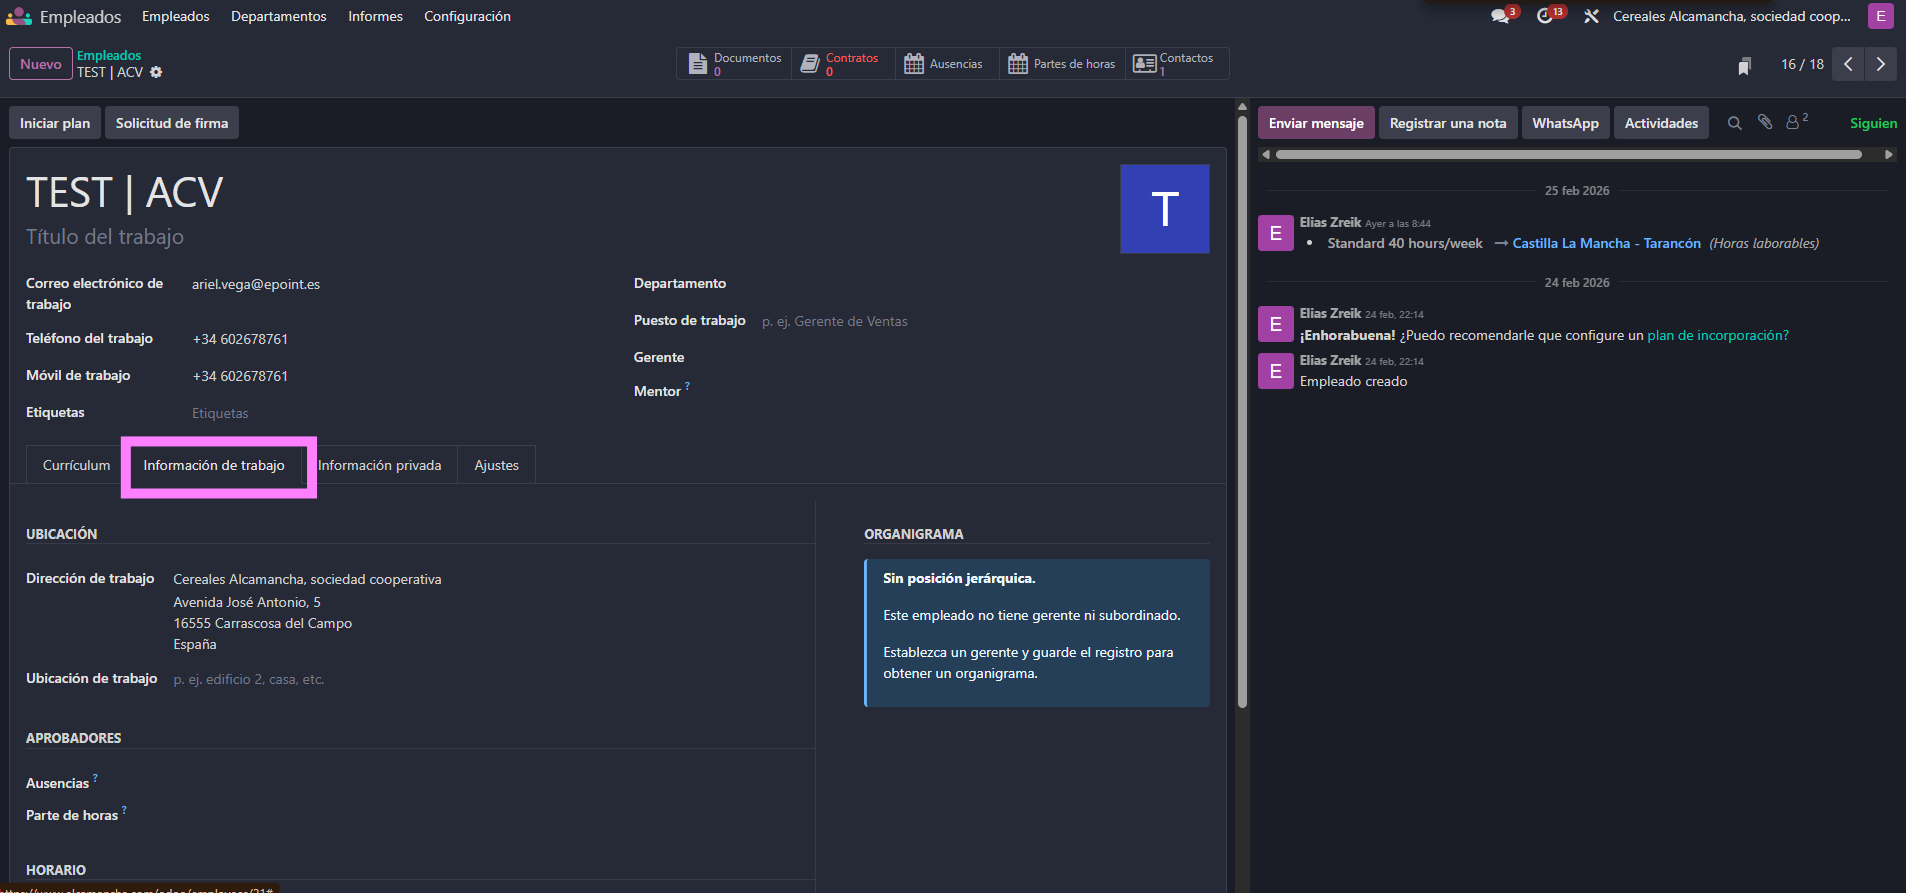Click the bookmark icon near record counter
Image resolution: width=1906 pixels, height=893 pixels.
click(x=1744, y=66)
